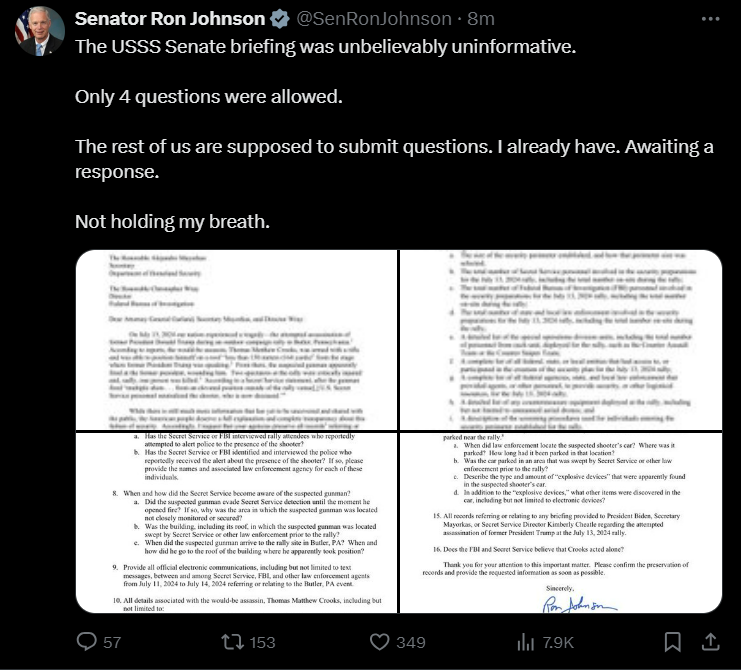Click the Senator Ron Johnson display name
741x670 pixels.
[x=170, y=19]
